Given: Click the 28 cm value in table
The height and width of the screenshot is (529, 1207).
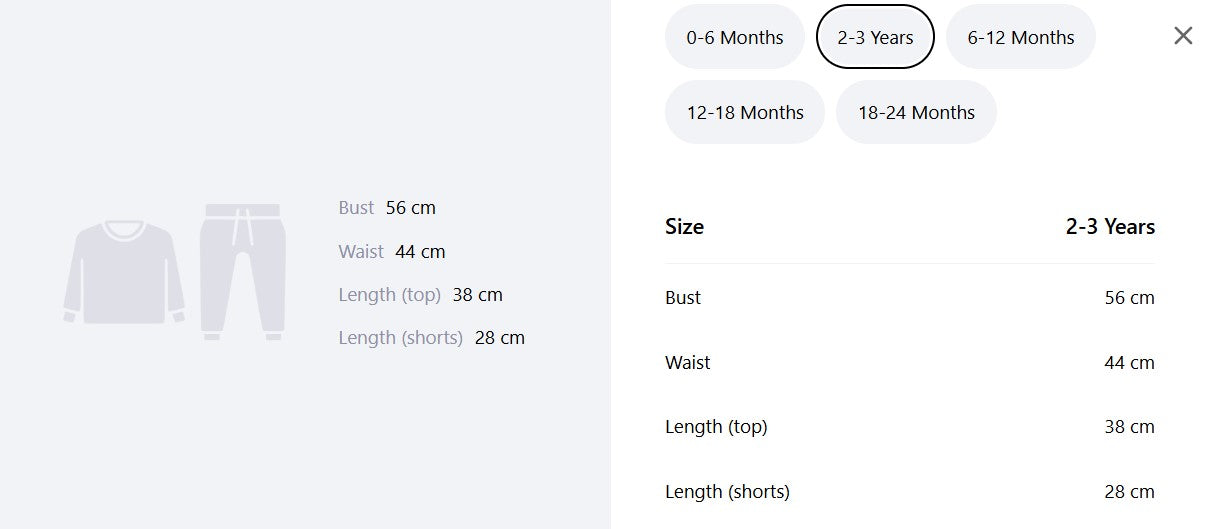Looking at the screenshot, I should pos(1129,491).
